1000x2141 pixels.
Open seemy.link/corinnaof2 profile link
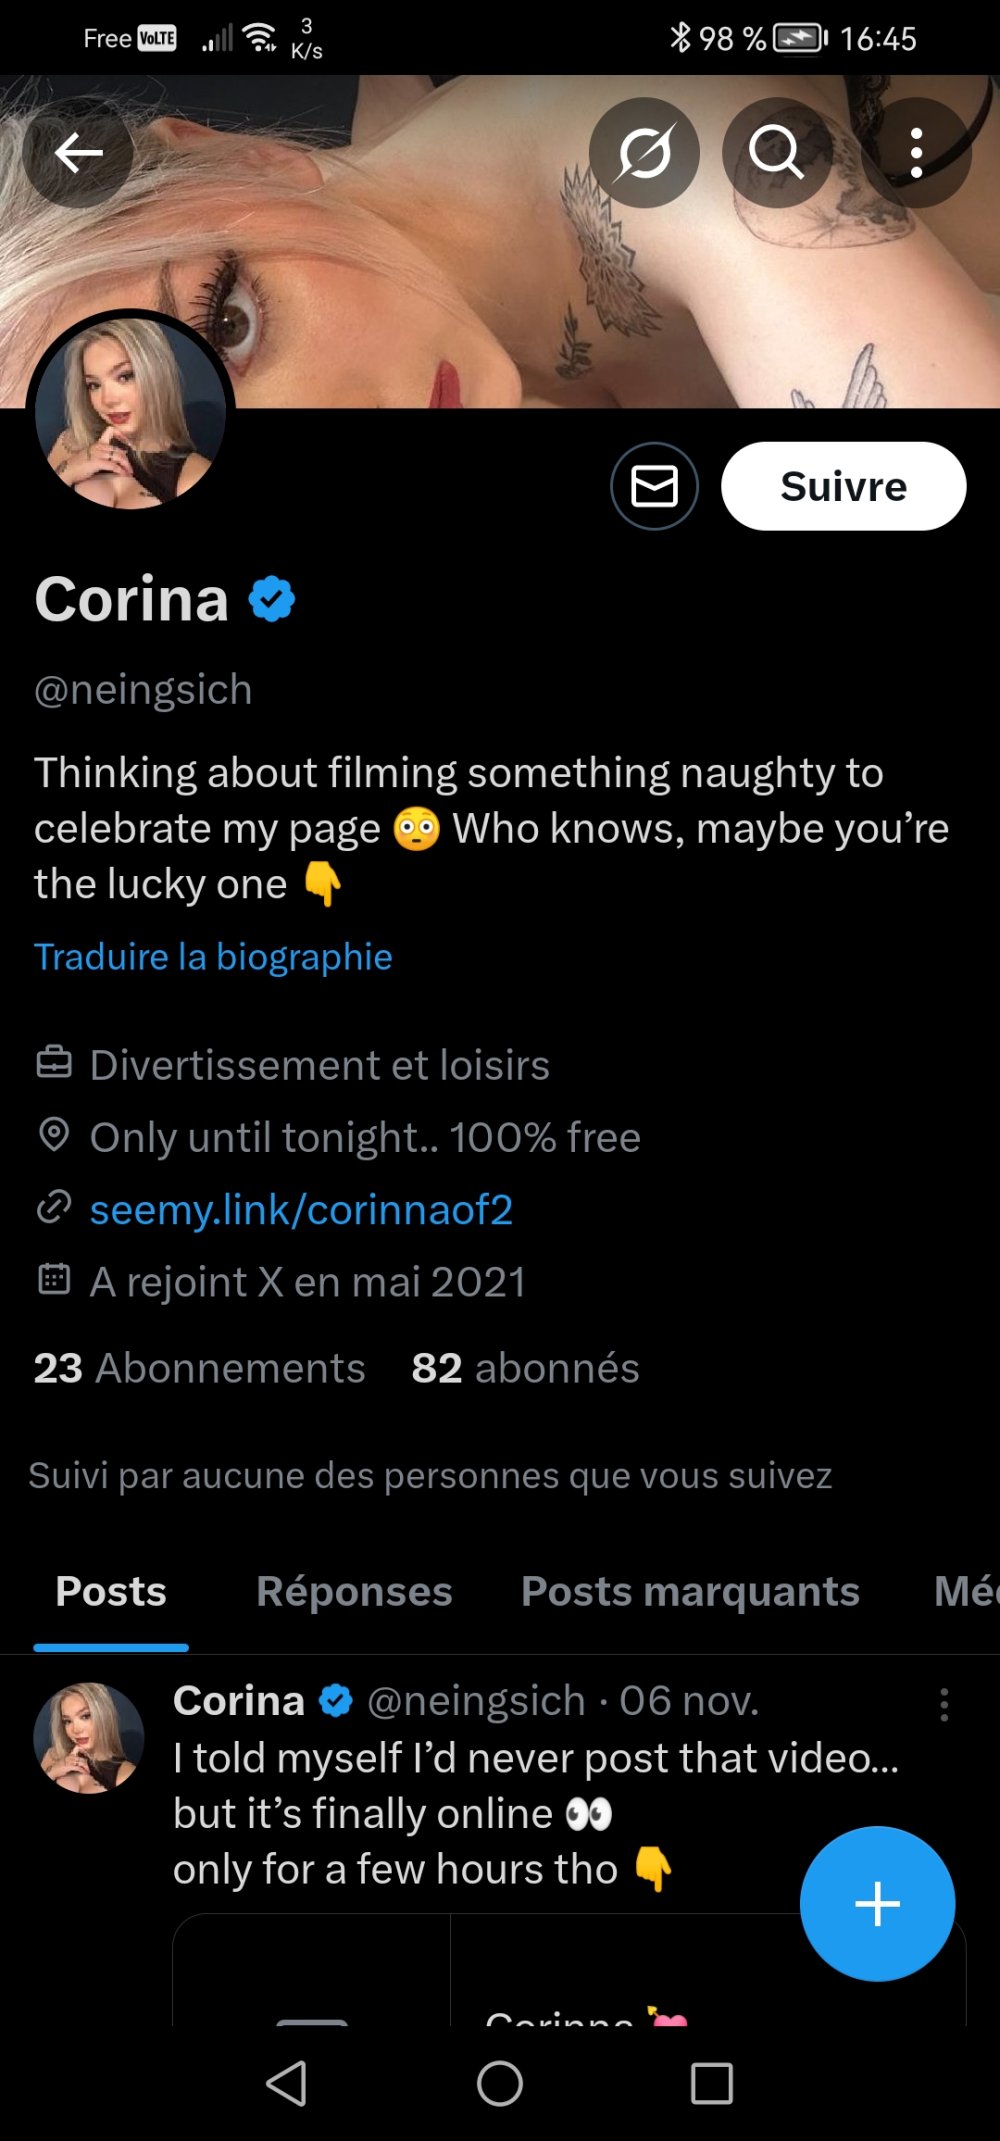tap(301, 1210)
